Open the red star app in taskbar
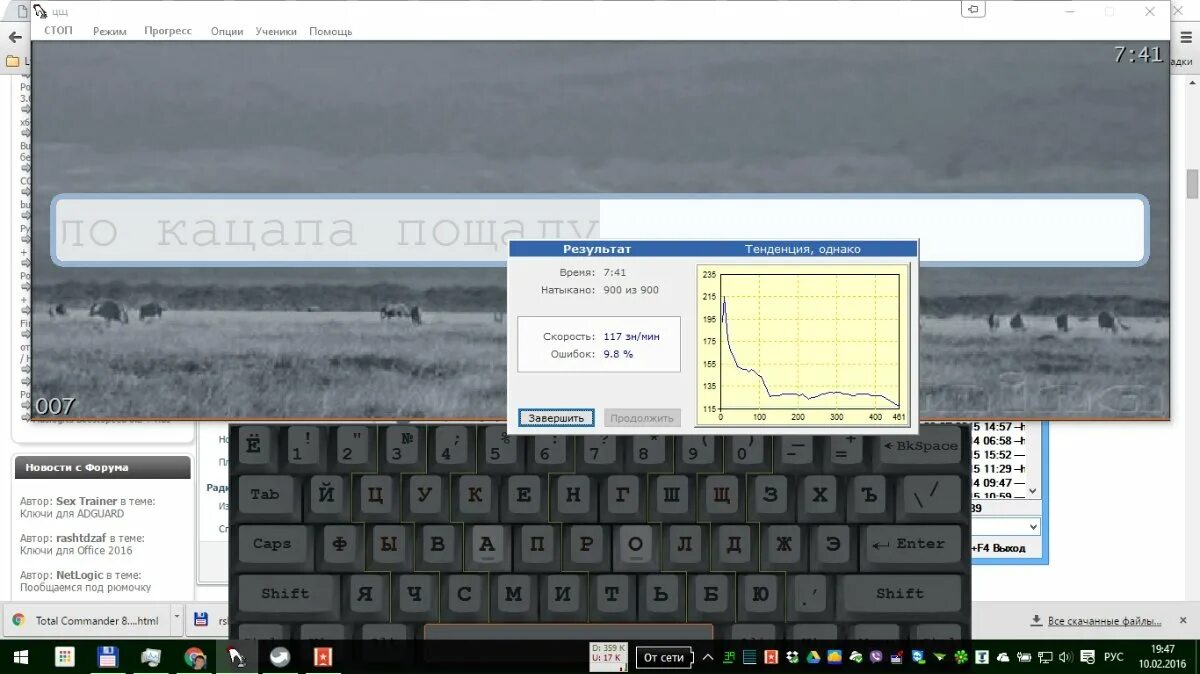Screen dimensions: 1200x674 click(324, 657)
